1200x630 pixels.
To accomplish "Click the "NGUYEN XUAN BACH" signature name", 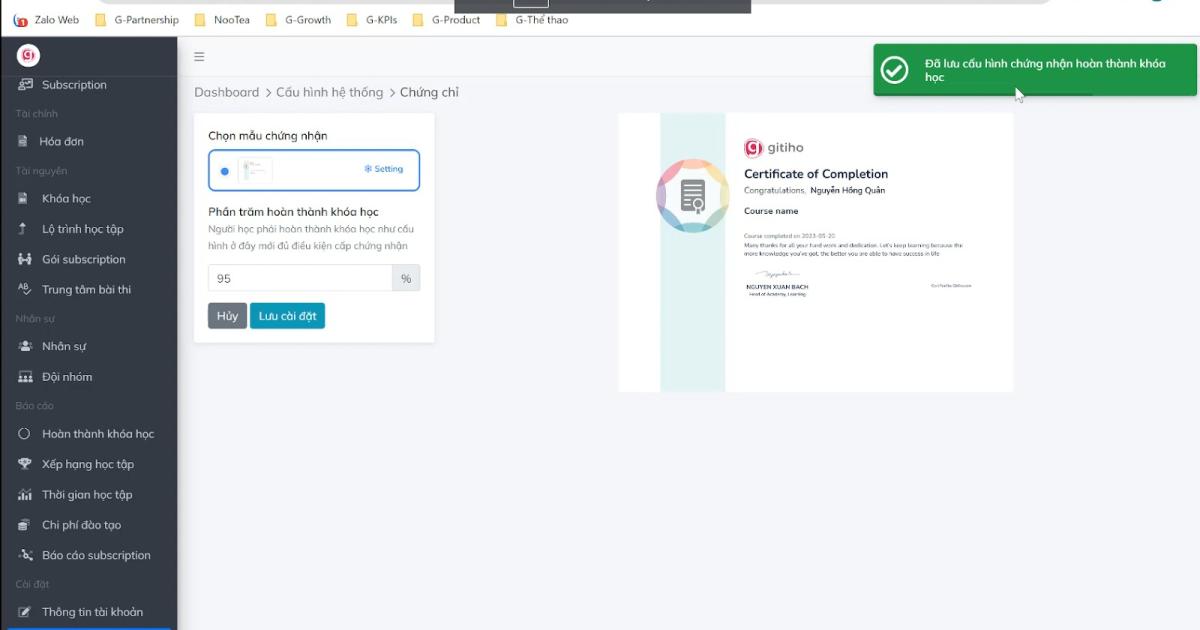I will 777,287.
